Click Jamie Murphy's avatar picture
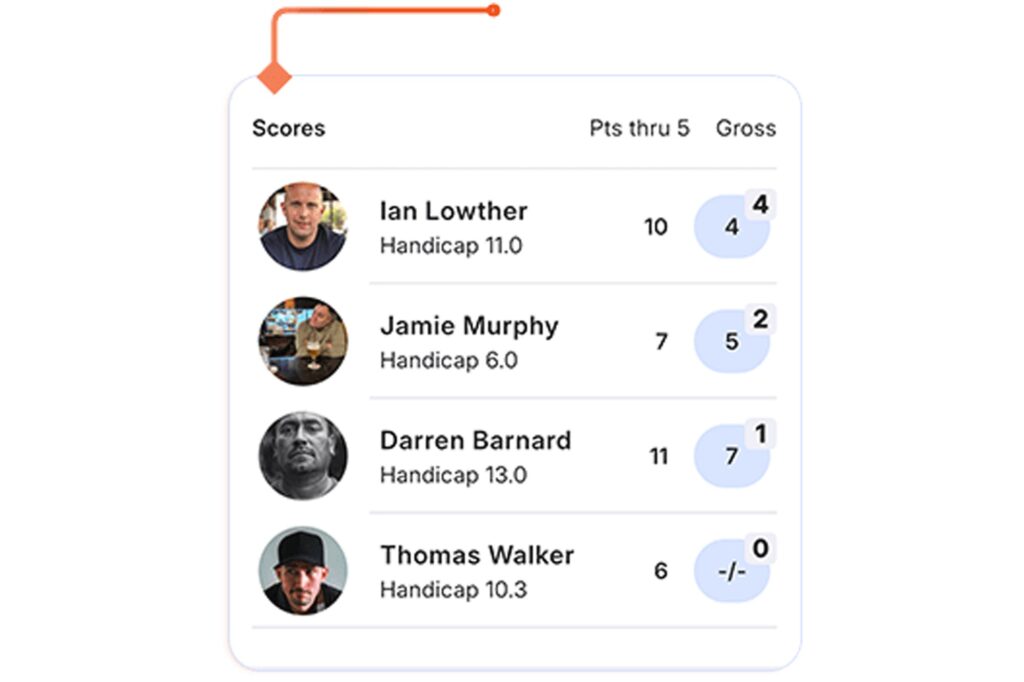Viewport: 1024px width, 682px height. 303,341
